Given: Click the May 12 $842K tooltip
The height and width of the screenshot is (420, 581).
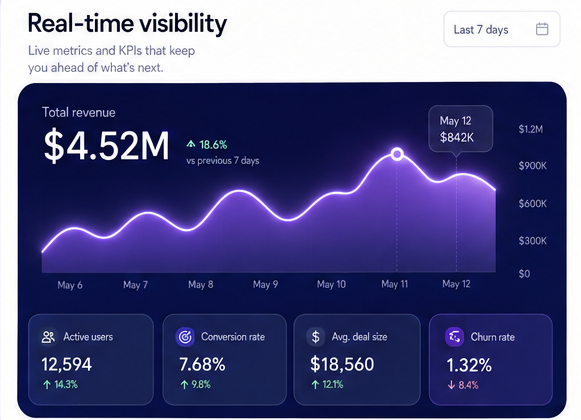Looking at the screenshot, I should tap(461, 129).
